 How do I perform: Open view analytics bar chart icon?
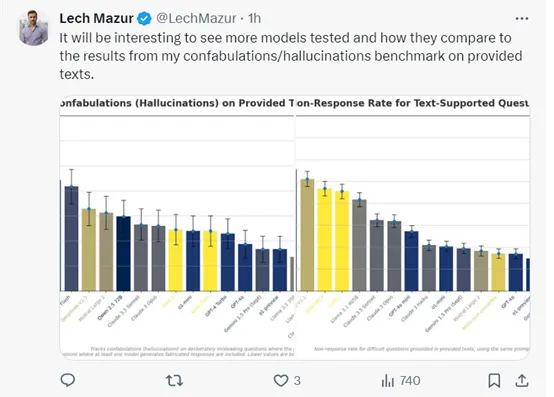pyautogui.click(x=388, y=381)
